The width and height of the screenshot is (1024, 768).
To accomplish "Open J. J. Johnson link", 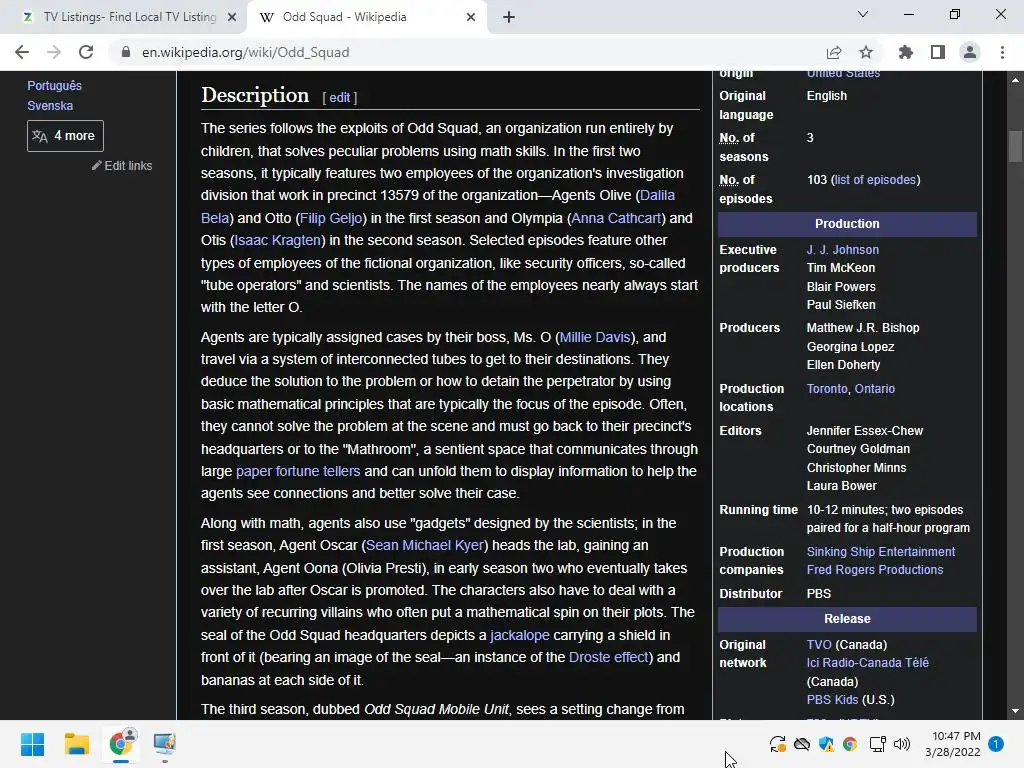I will pos(842,249).
